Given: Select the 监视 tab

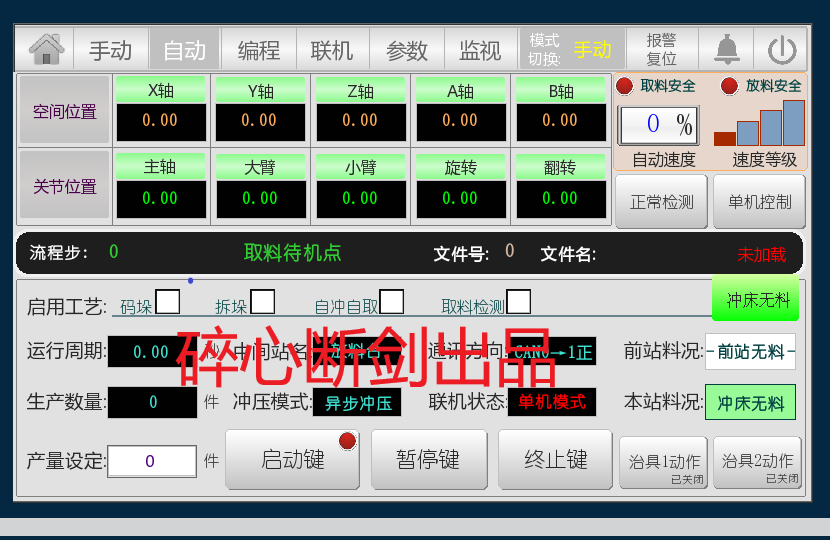Looking at the screenshot, I should [x=480, y=50].
